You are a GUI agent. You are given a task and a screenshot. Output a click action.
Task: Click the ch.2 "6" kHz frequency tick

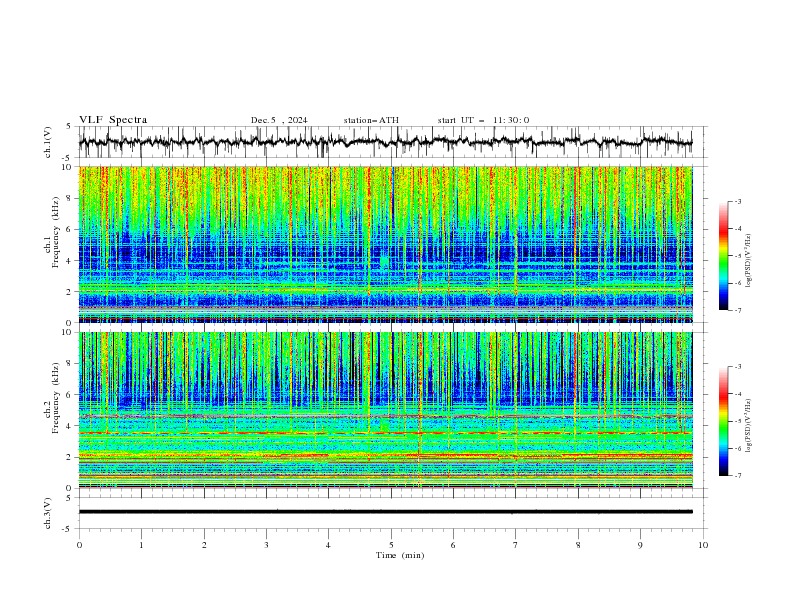pyautogui.click(x=70, y=395)
